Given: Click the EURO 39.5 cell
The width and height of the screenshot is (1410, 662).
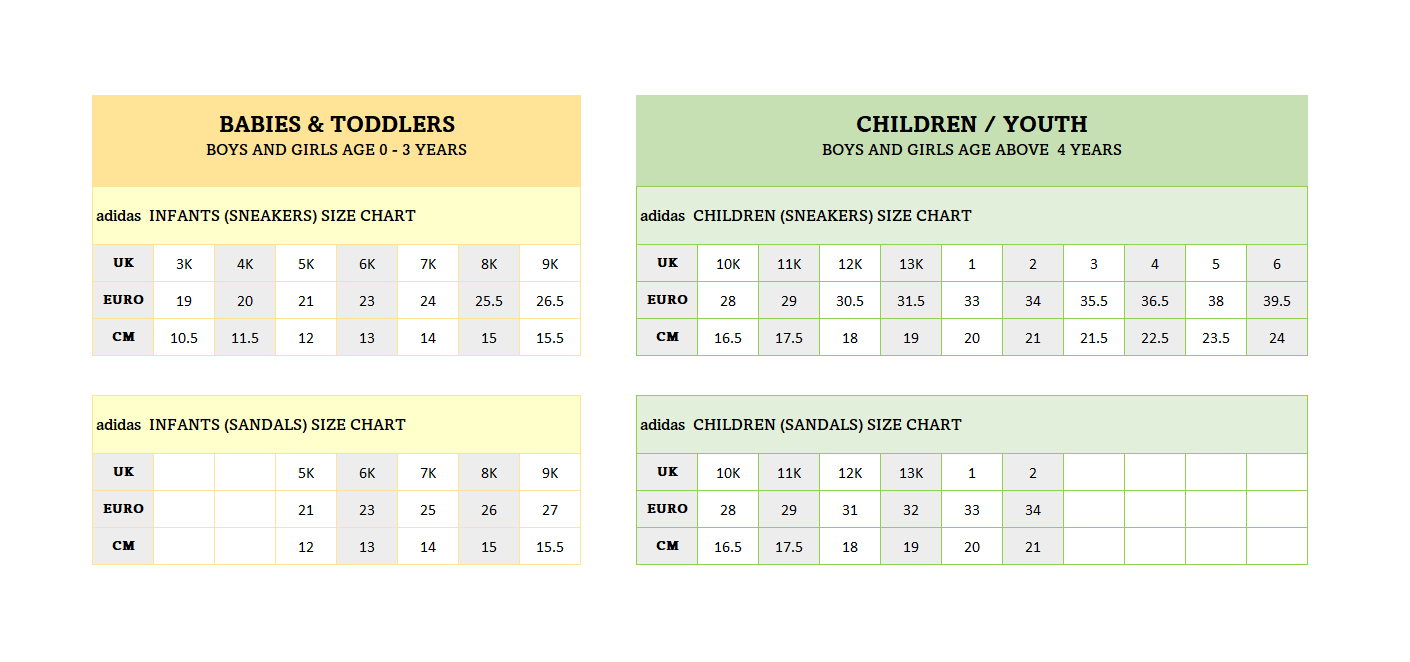Looking at the screenshot, I should 1277,301.
